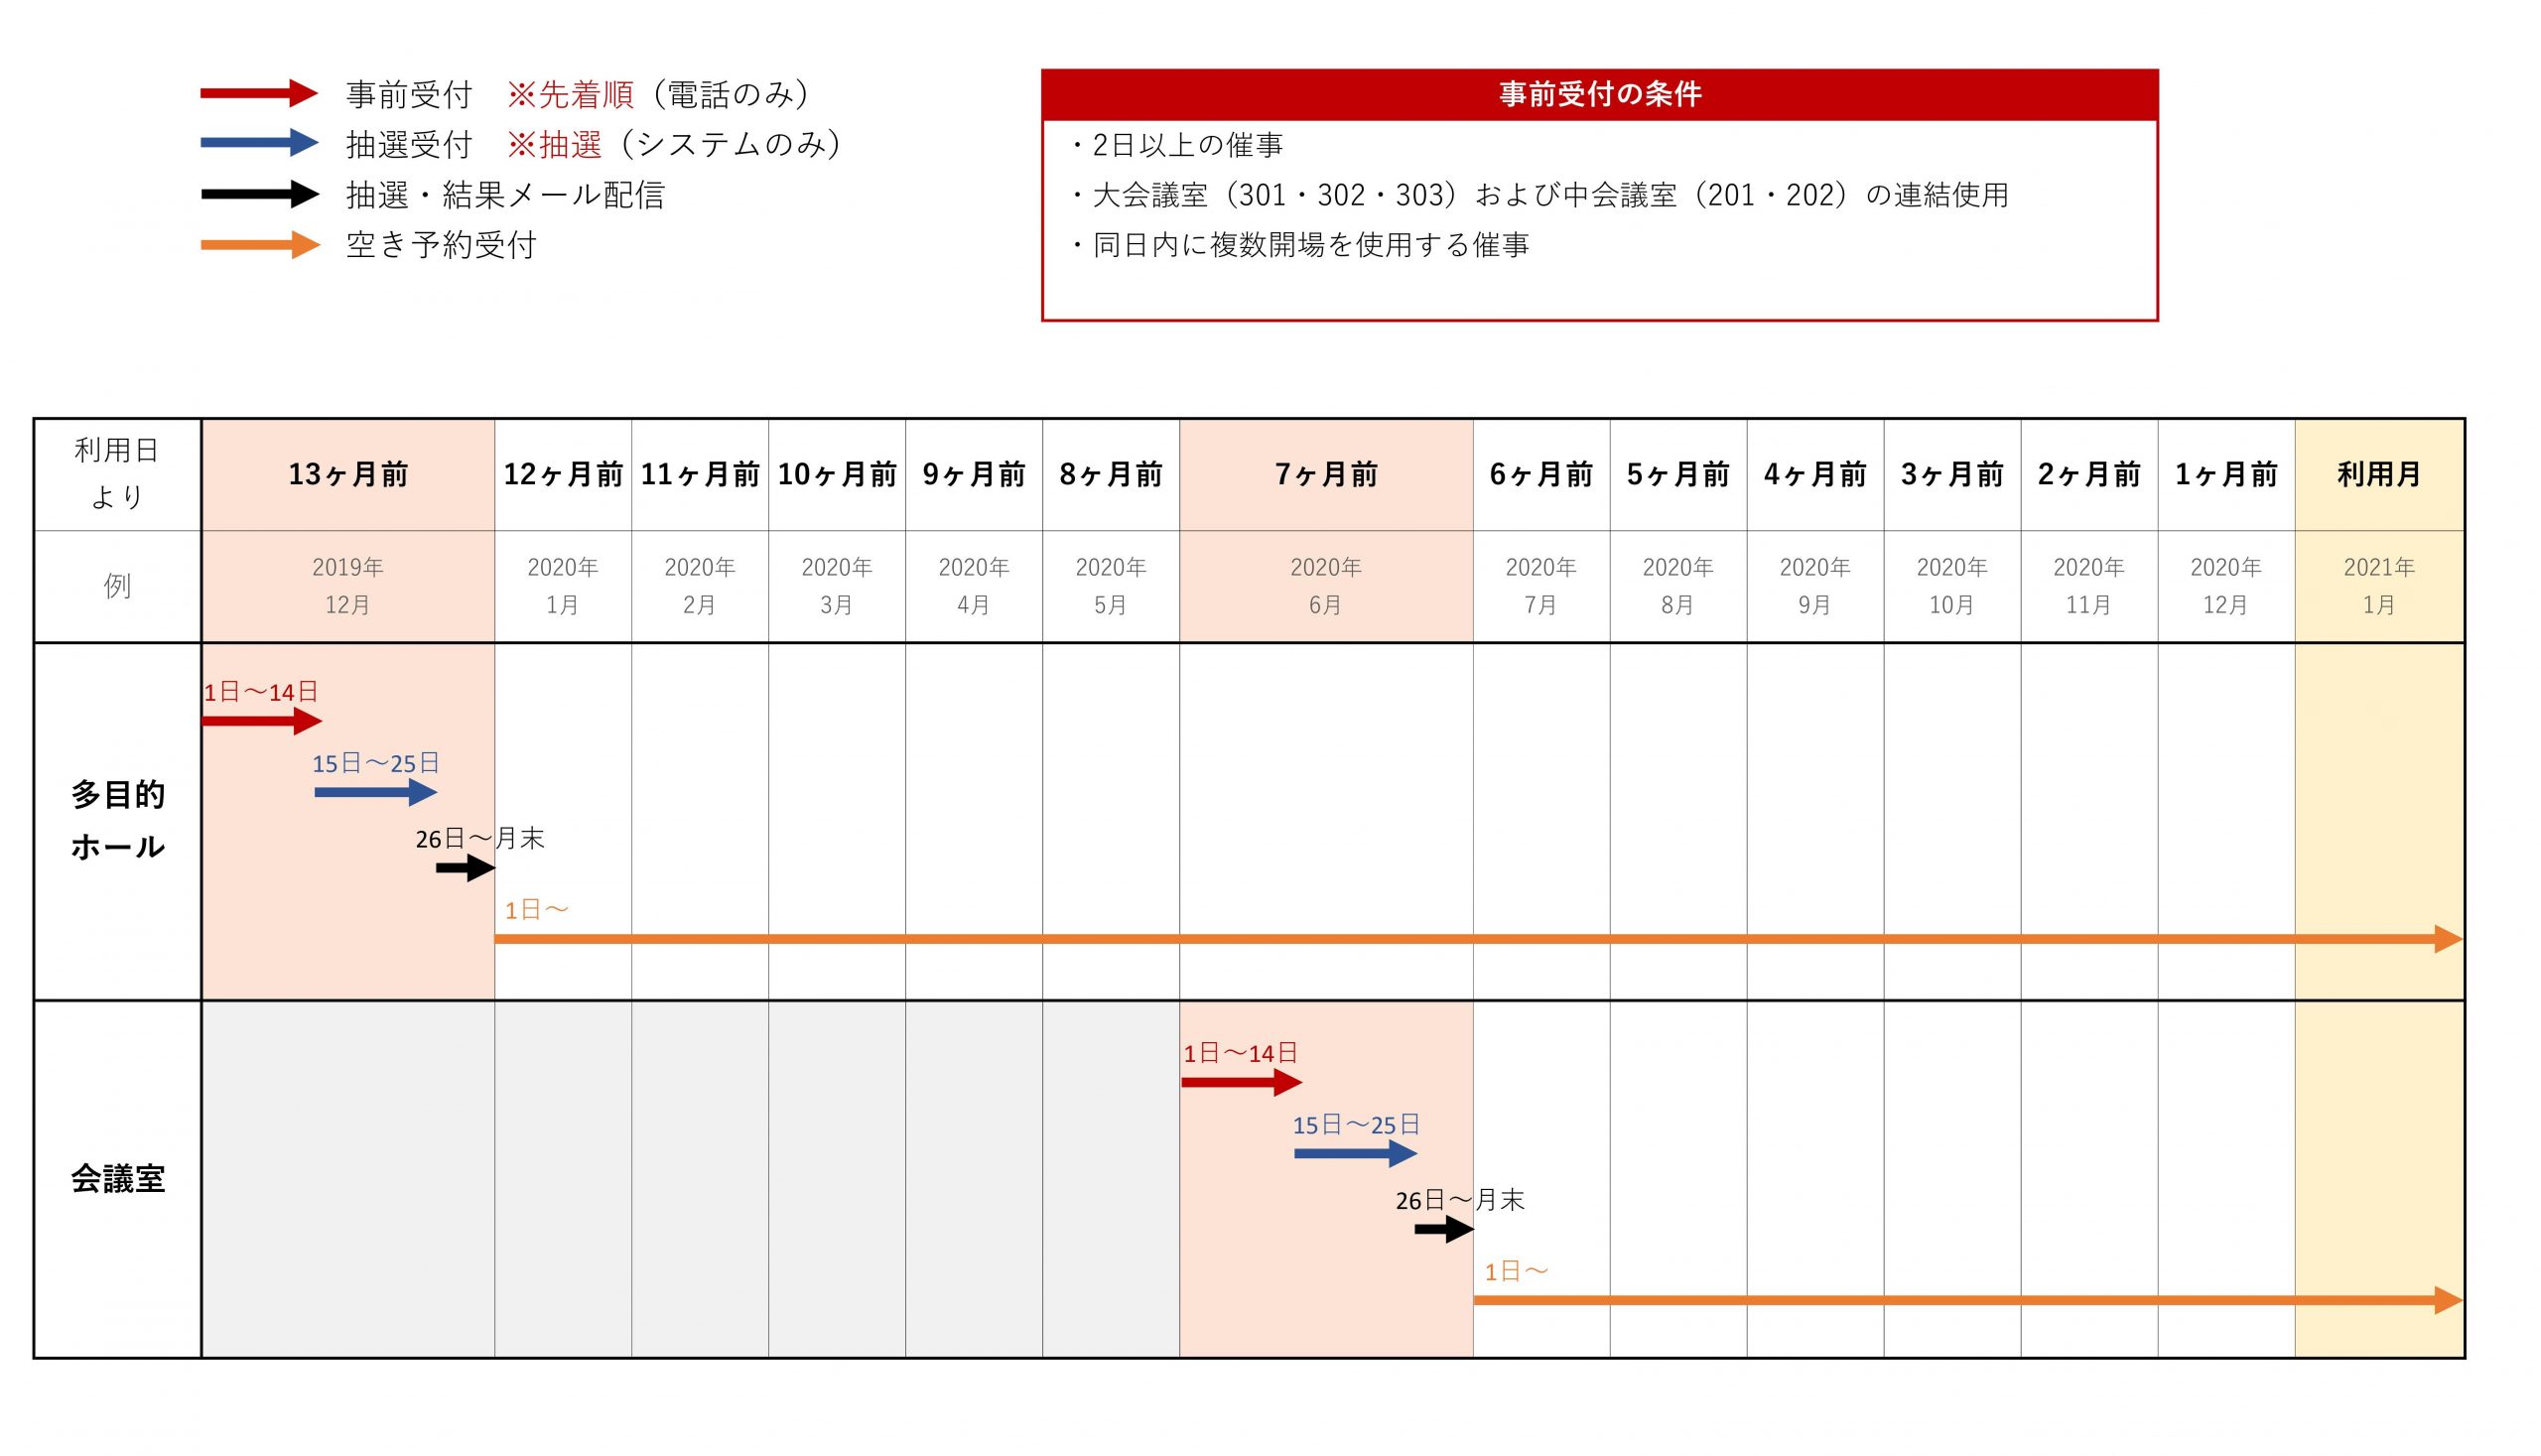
Task: Select the red text ※先着順
Action: coord(570,95)
